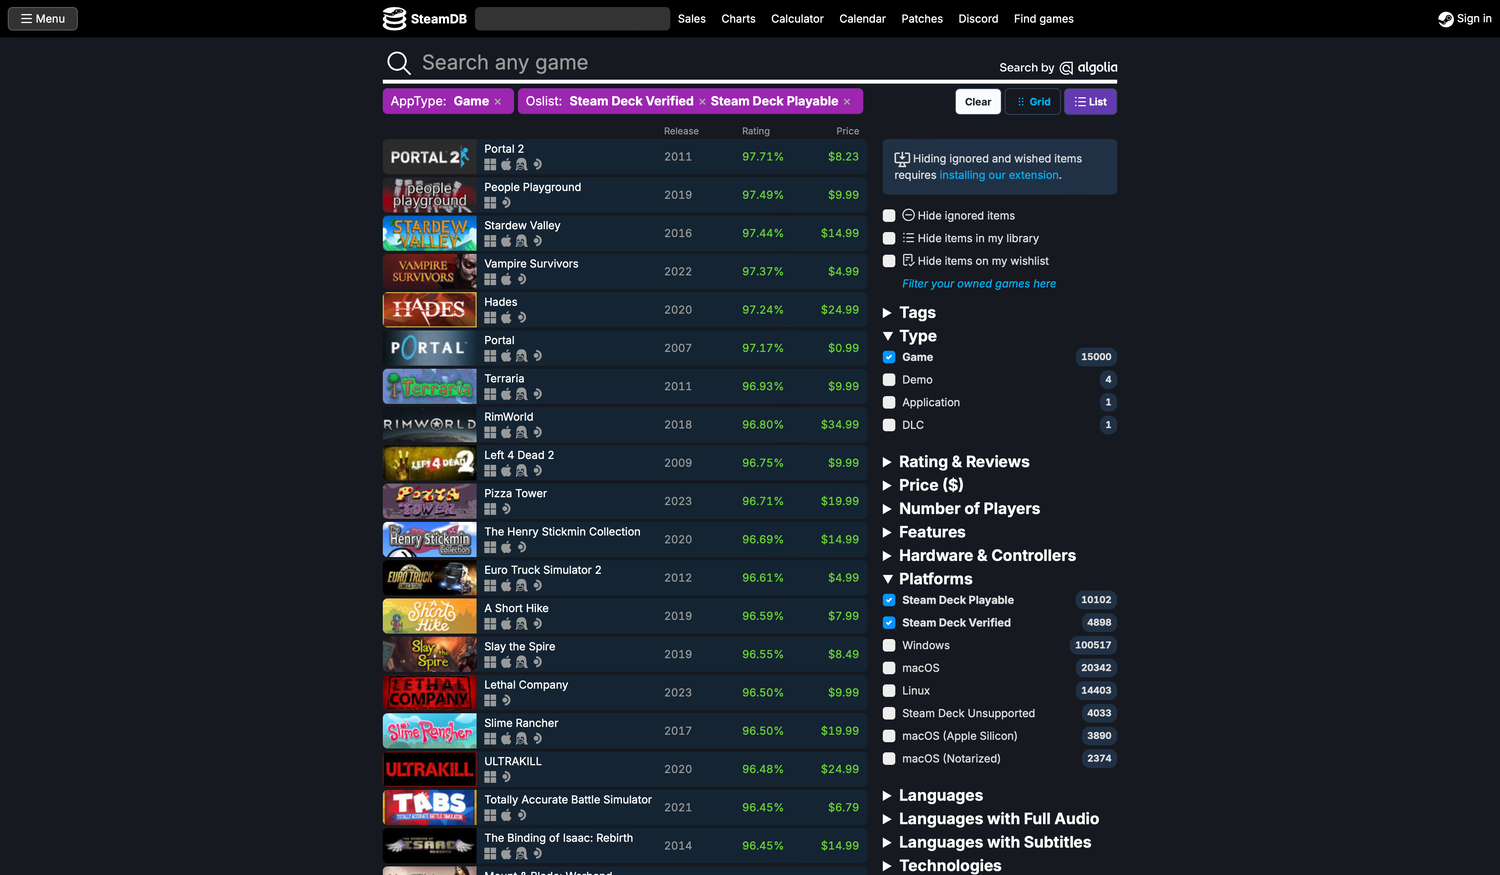Check Hide items on my wishlist

click(x=889, y=261)
